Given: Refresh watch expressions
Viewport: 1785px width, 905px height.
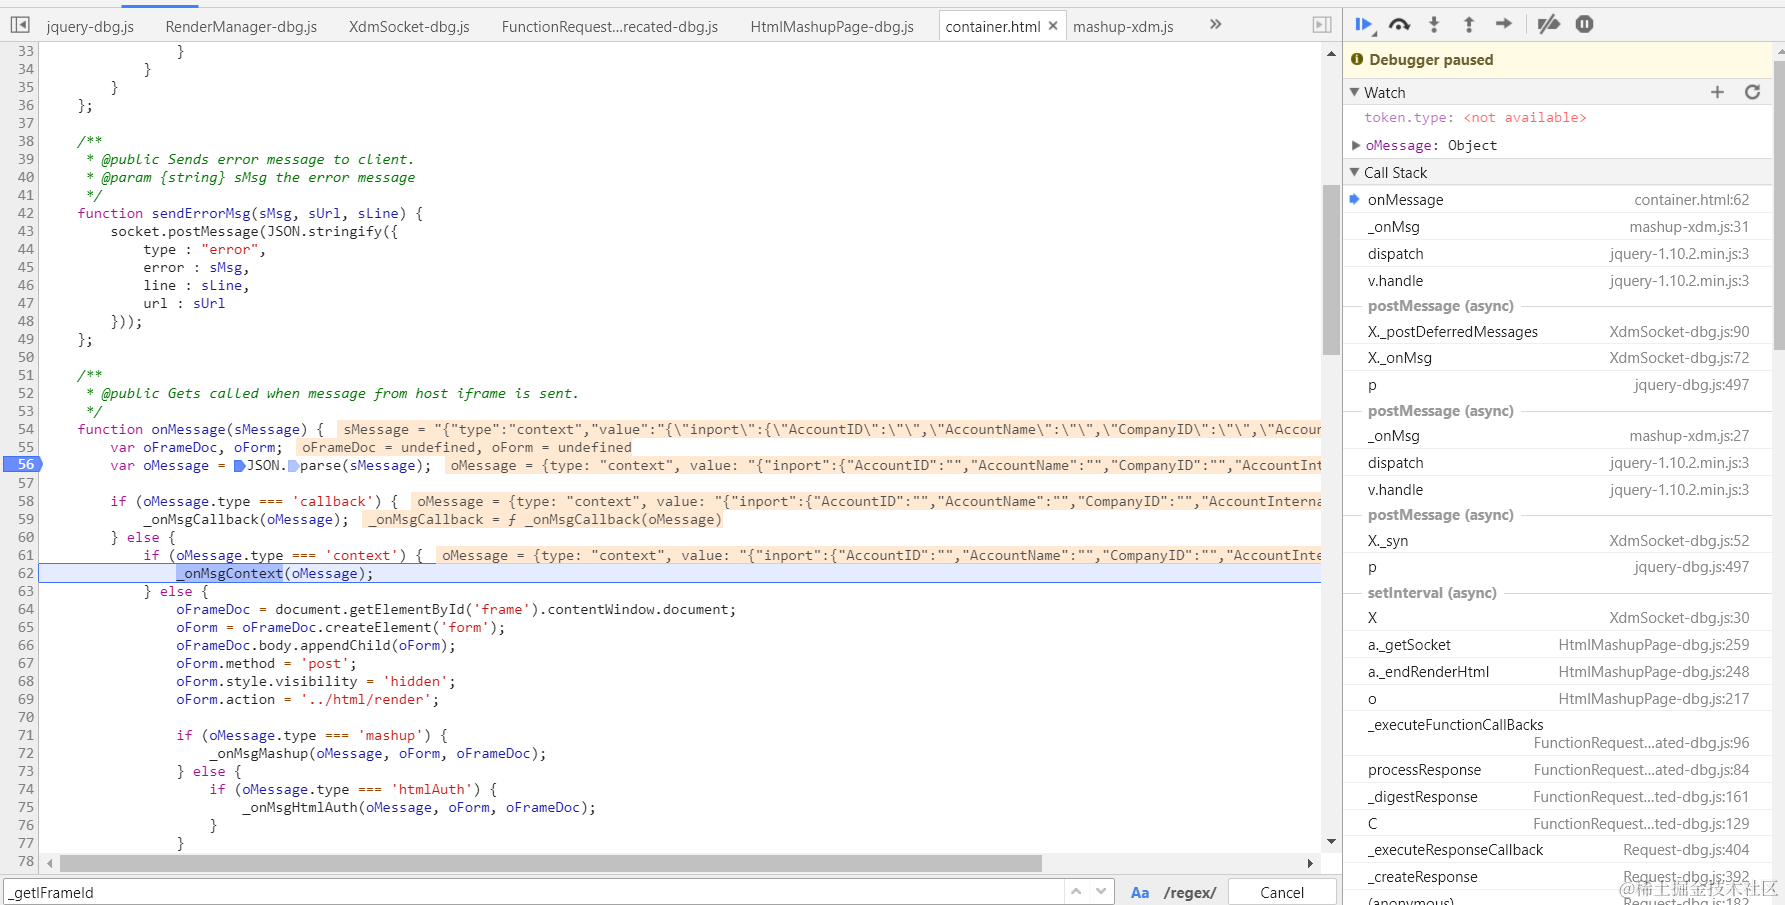Looking at the screenshot, I should (1752, 92).
